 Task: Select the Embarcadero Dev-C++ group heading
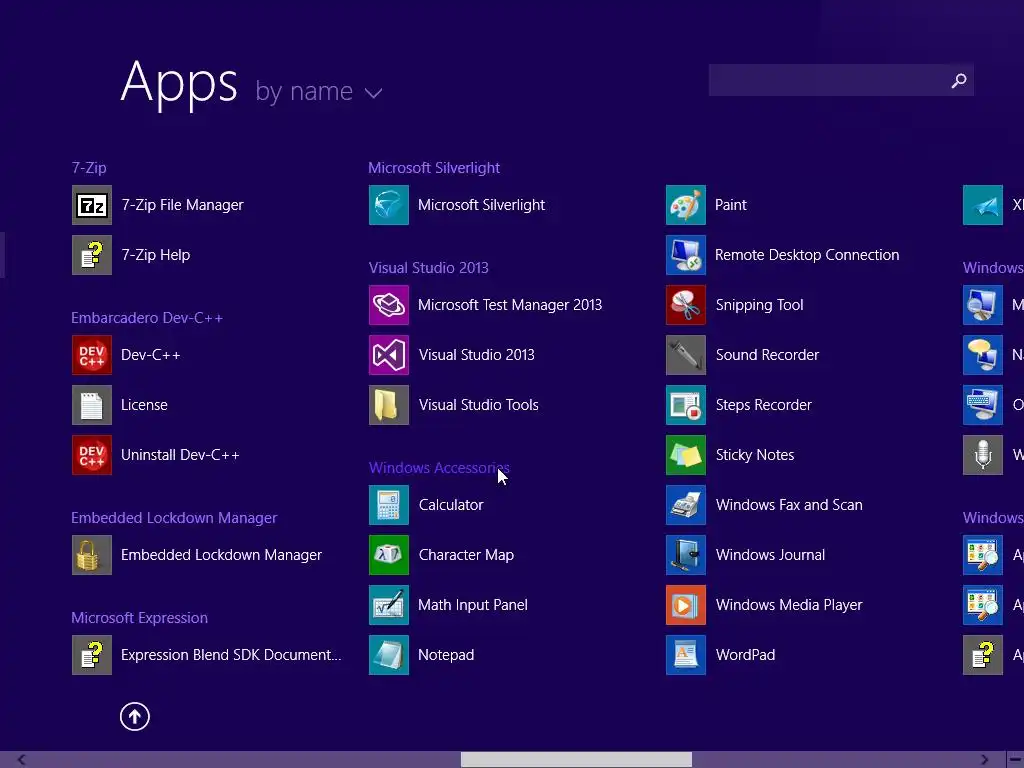[147, 318]
